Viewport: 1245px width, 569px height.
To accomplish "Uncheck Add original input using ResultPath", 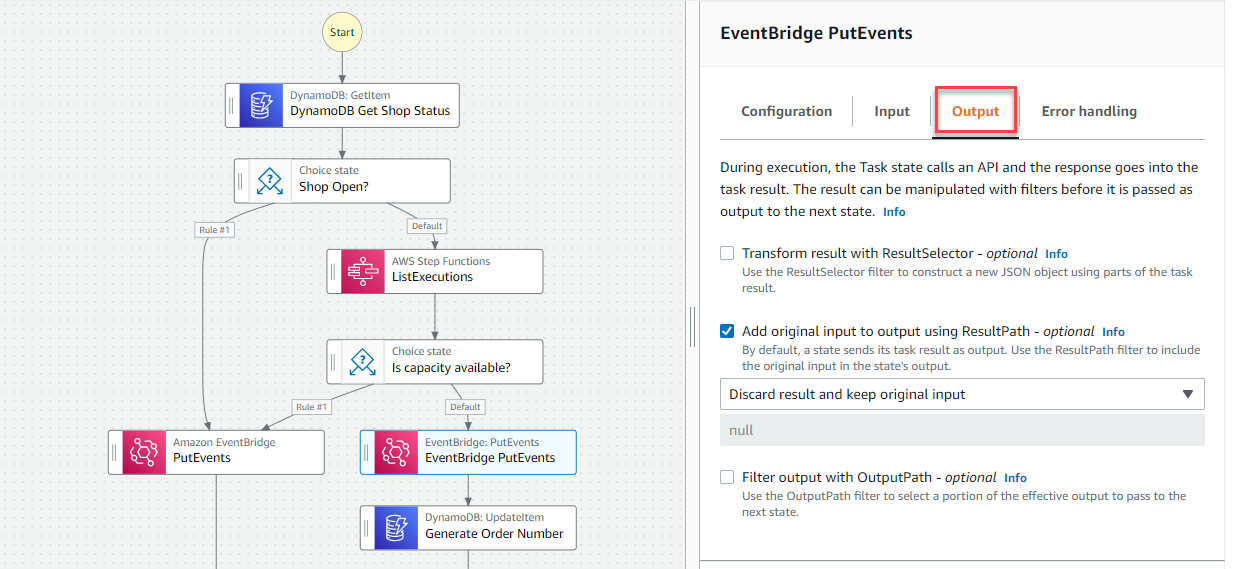I will tap(727, 331).
